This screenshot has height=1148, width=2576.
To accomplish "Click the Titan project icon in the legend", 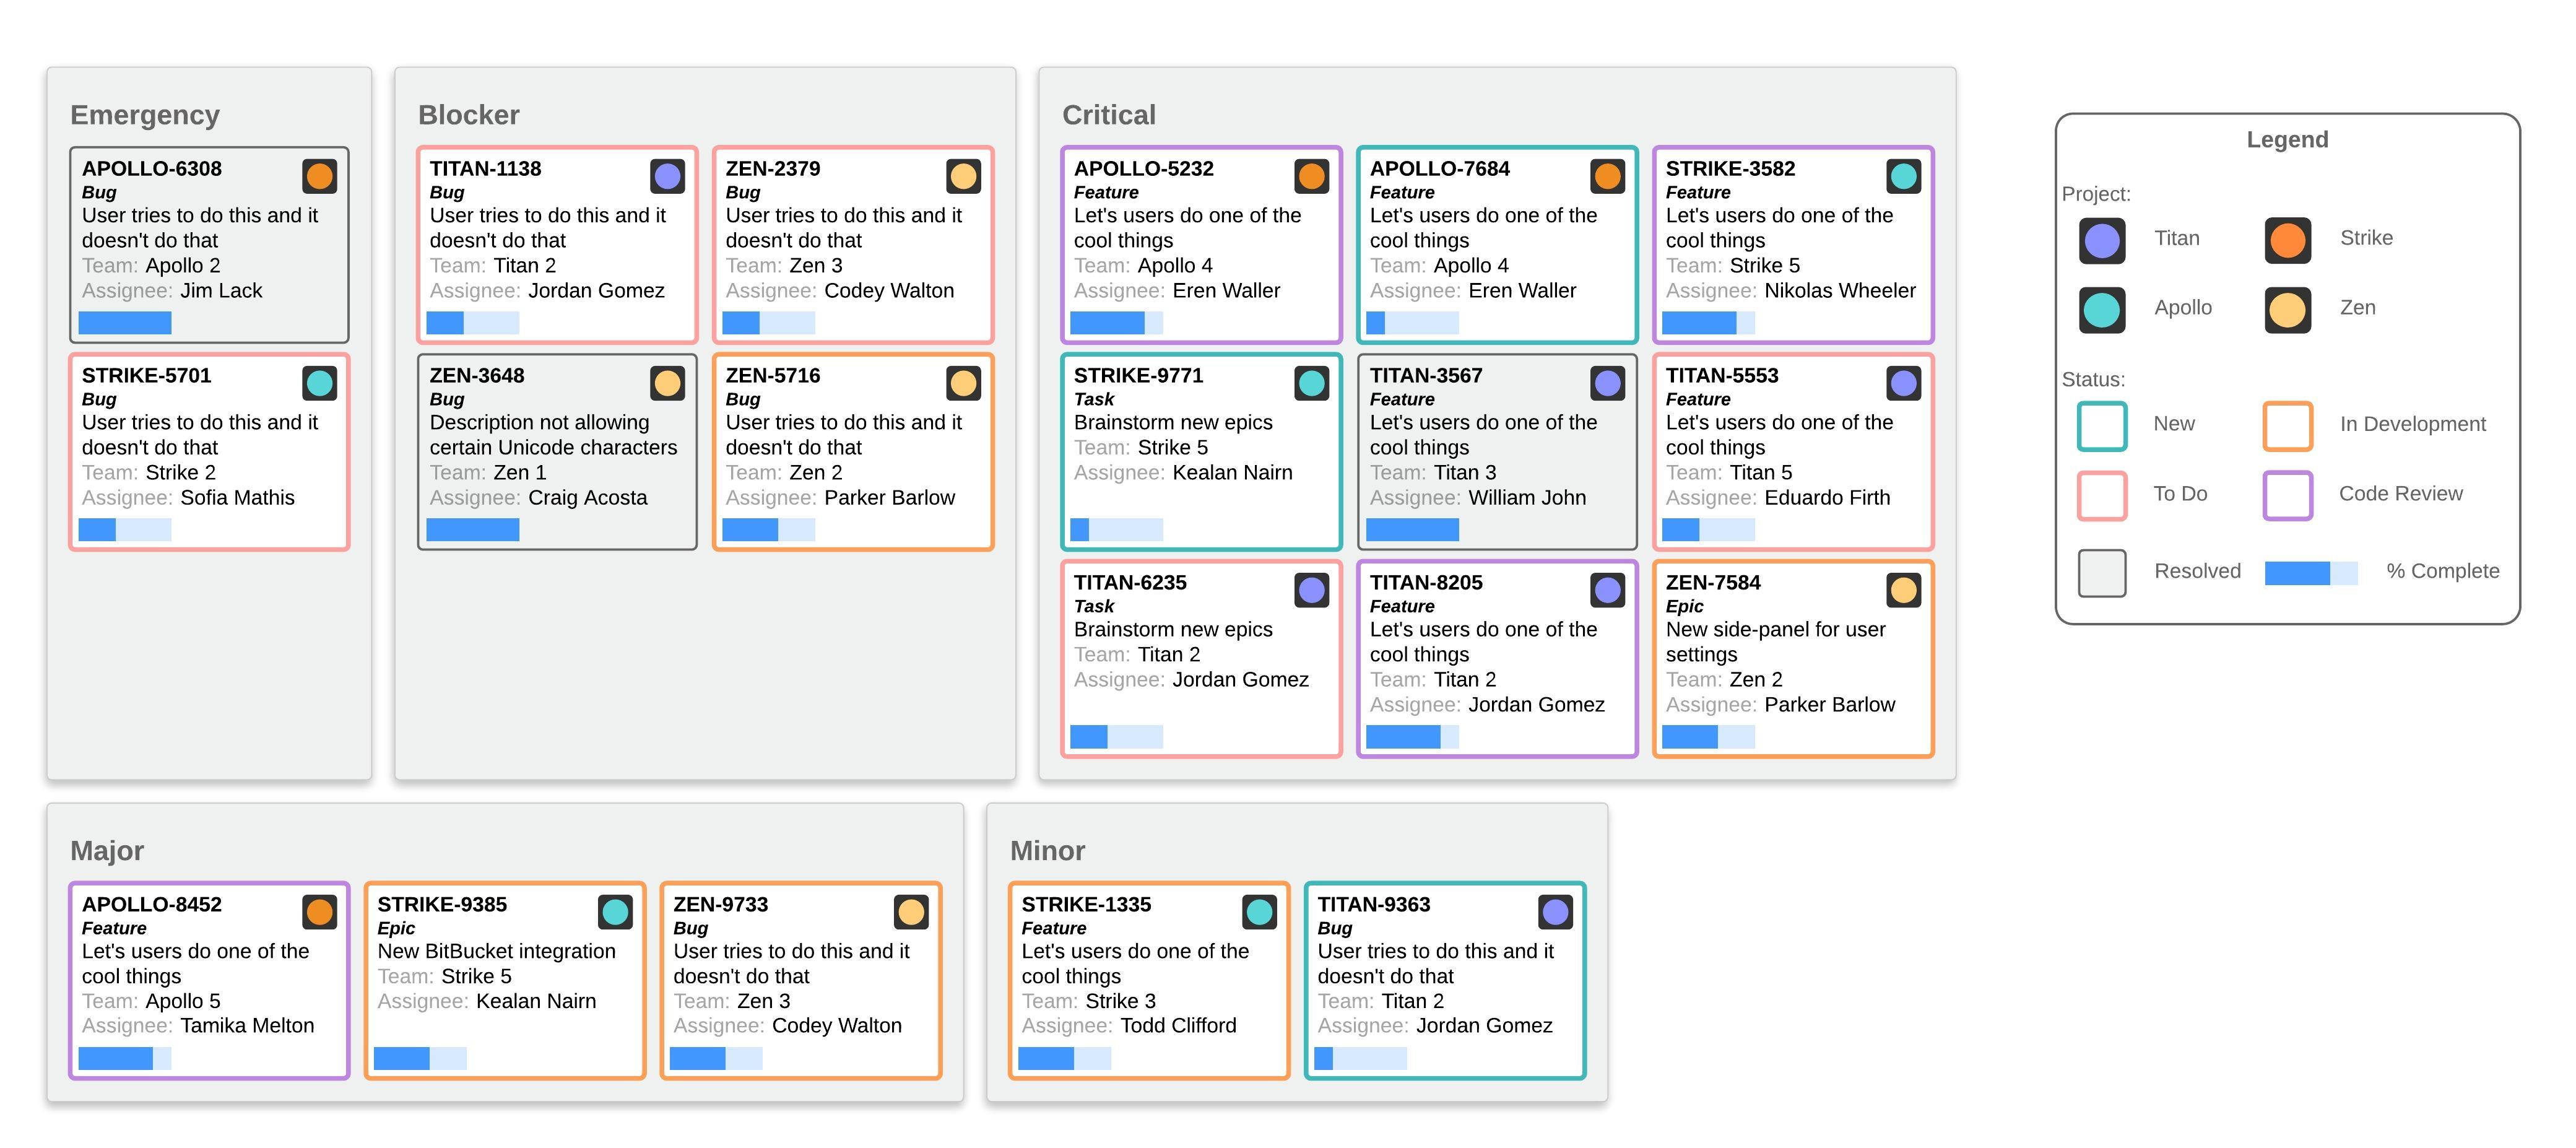I will click(2102, 241).
